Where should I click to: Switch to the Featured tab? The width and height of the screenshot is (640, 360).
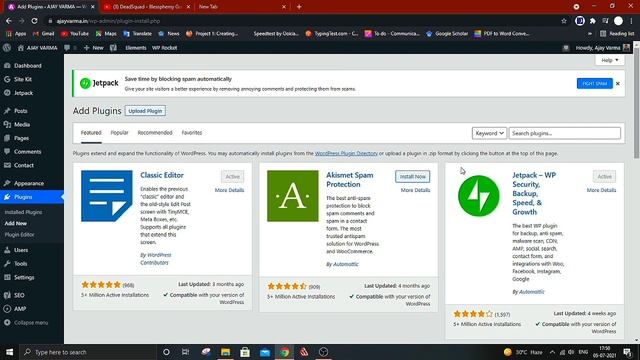91,133
